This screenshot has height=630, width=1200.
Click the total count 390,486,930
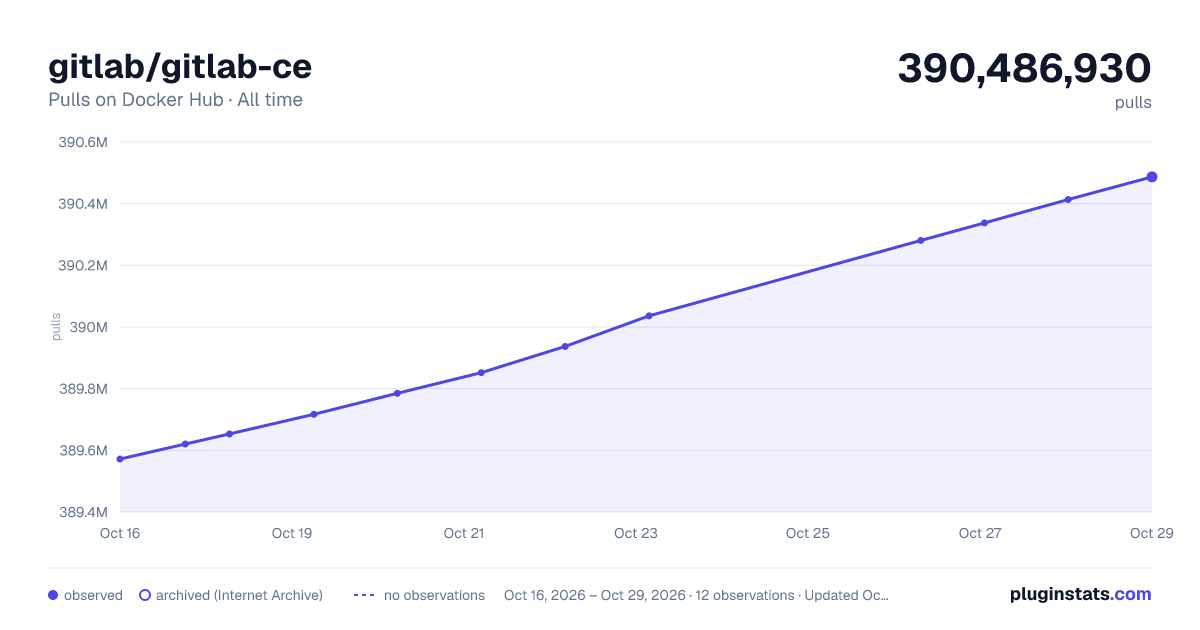point(1024,68)
